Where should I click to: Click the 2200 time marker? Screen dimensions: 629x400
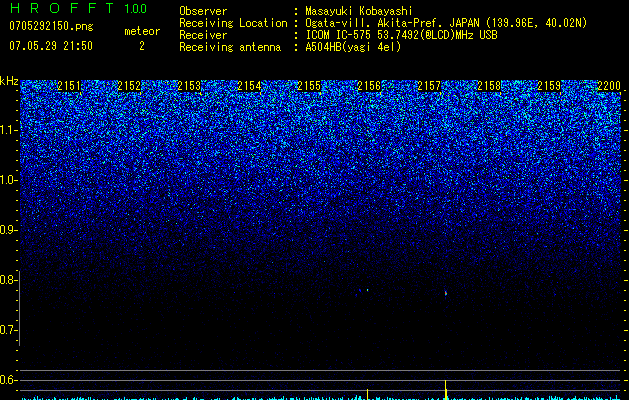pyautogui.click(x=609, y=86)
